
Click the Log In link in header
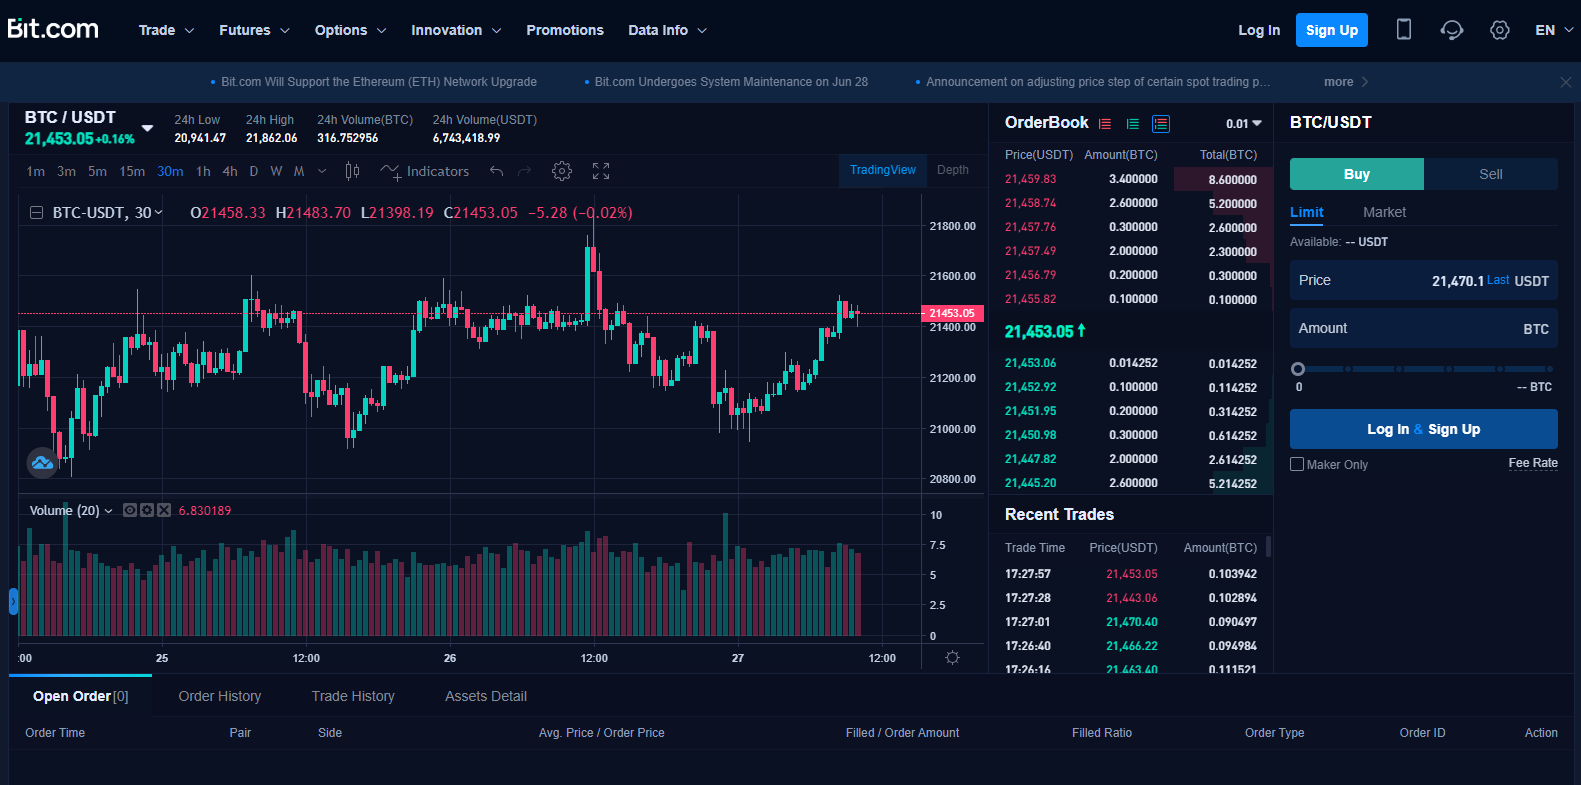pos(1259,30)
